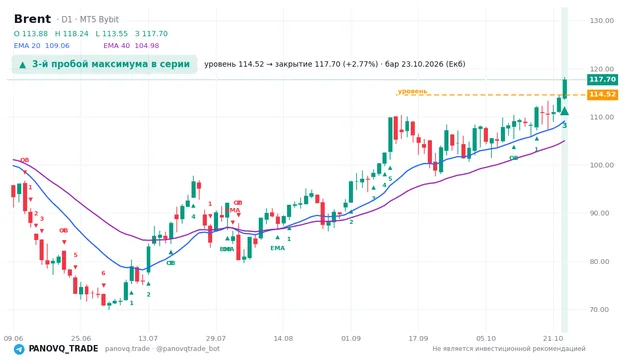Image resolution: width=640 pixels, height=360 pixels.
Task: Click the Brent symbol title
Action: click(x=32, y=19)
